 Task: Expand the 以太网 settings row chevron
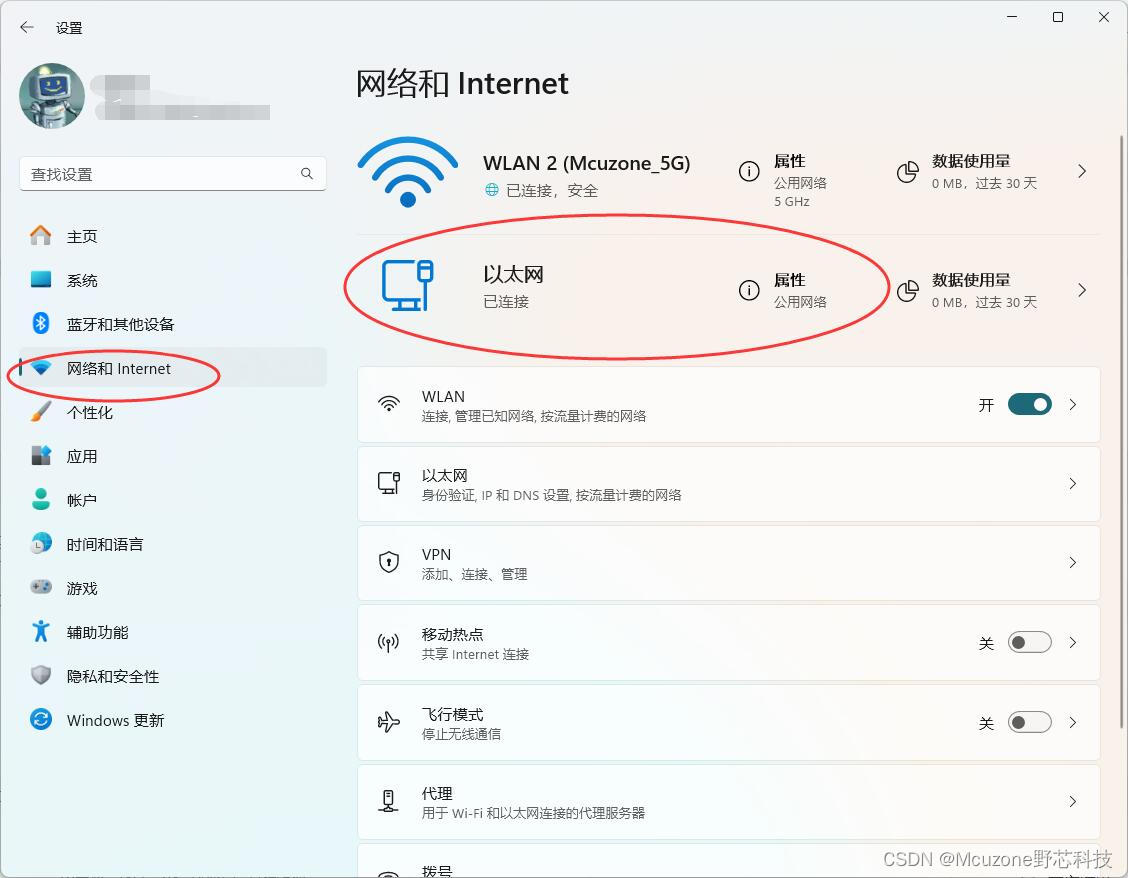(x=1073, y=484)
